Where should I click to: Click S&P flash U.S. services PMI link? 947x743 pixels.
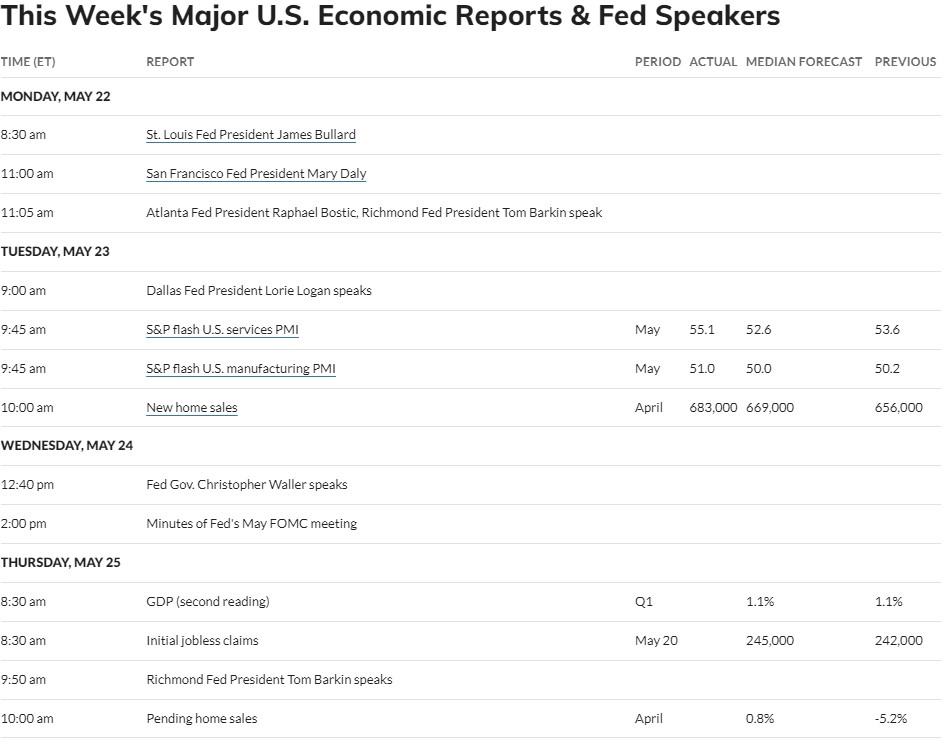(x=222, y=330)
